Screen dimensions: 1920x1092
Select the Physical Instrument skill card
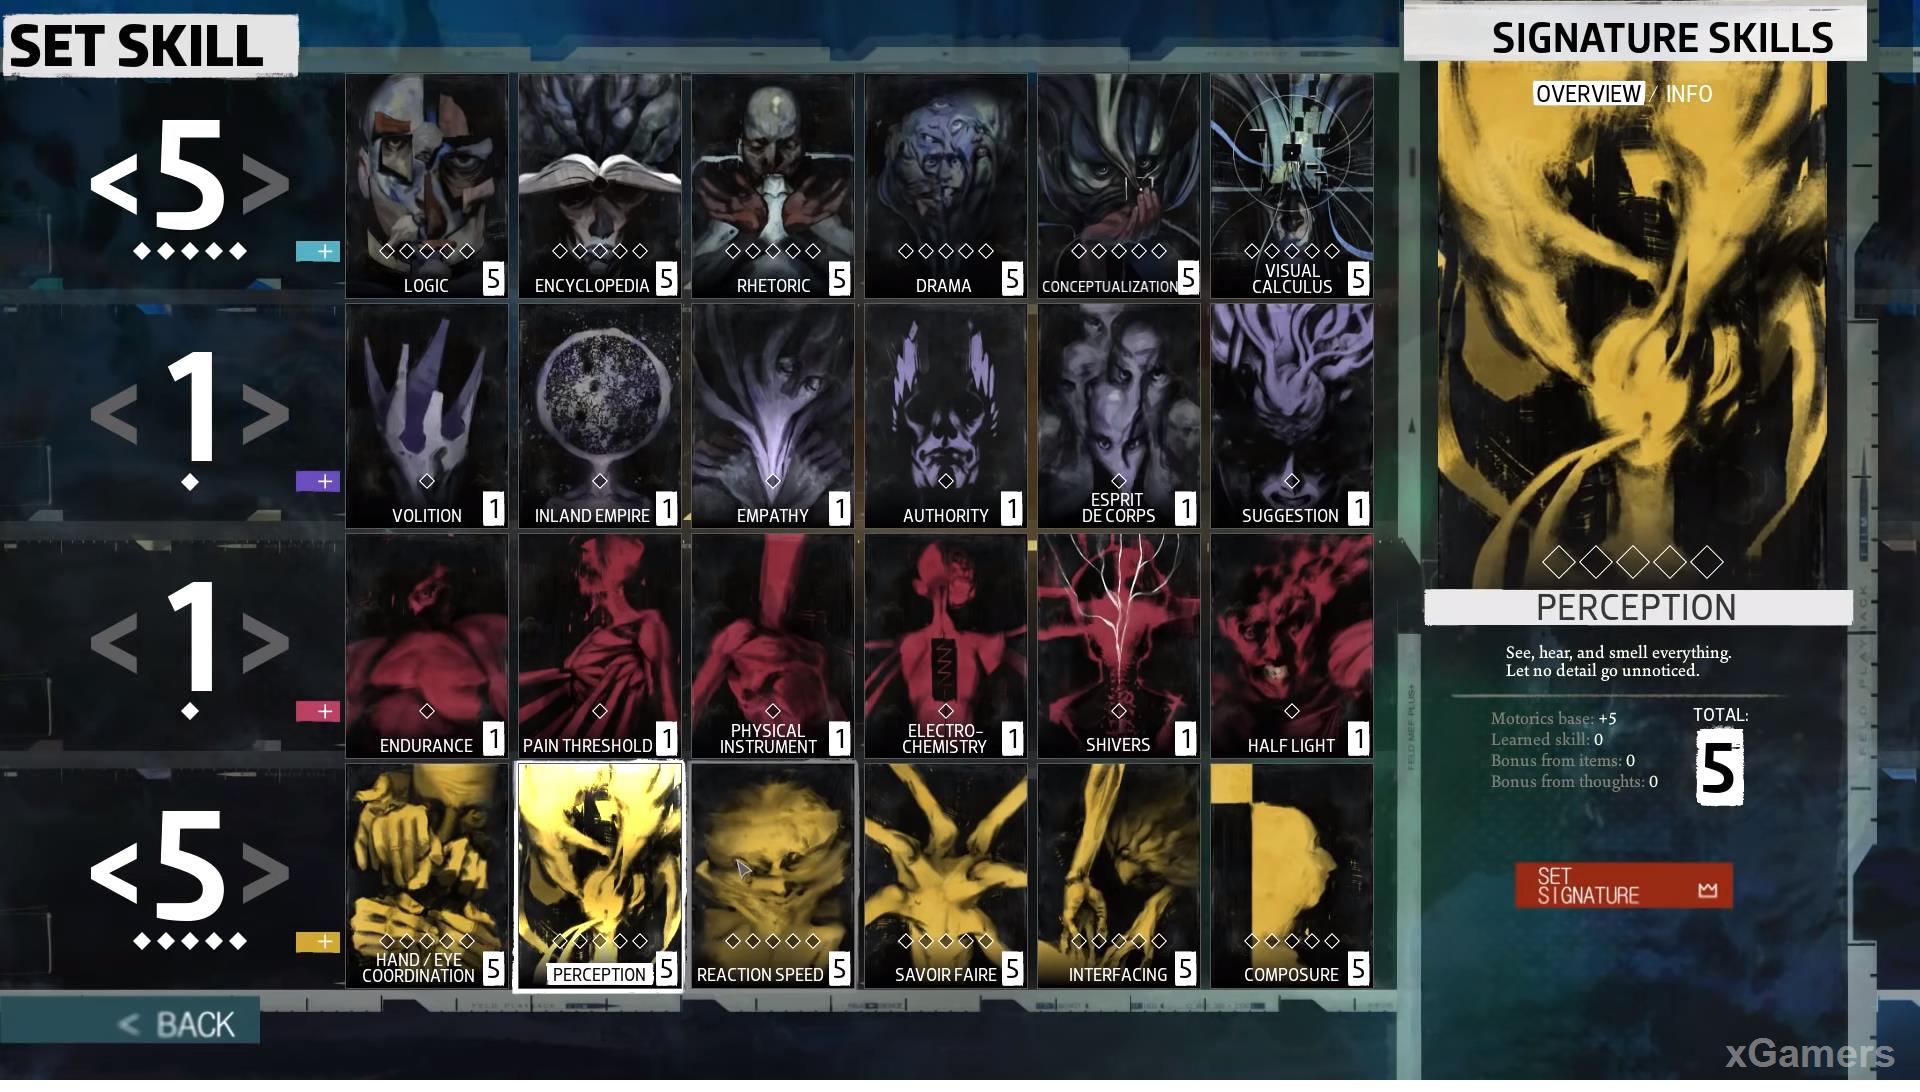(x=773, y=646)
